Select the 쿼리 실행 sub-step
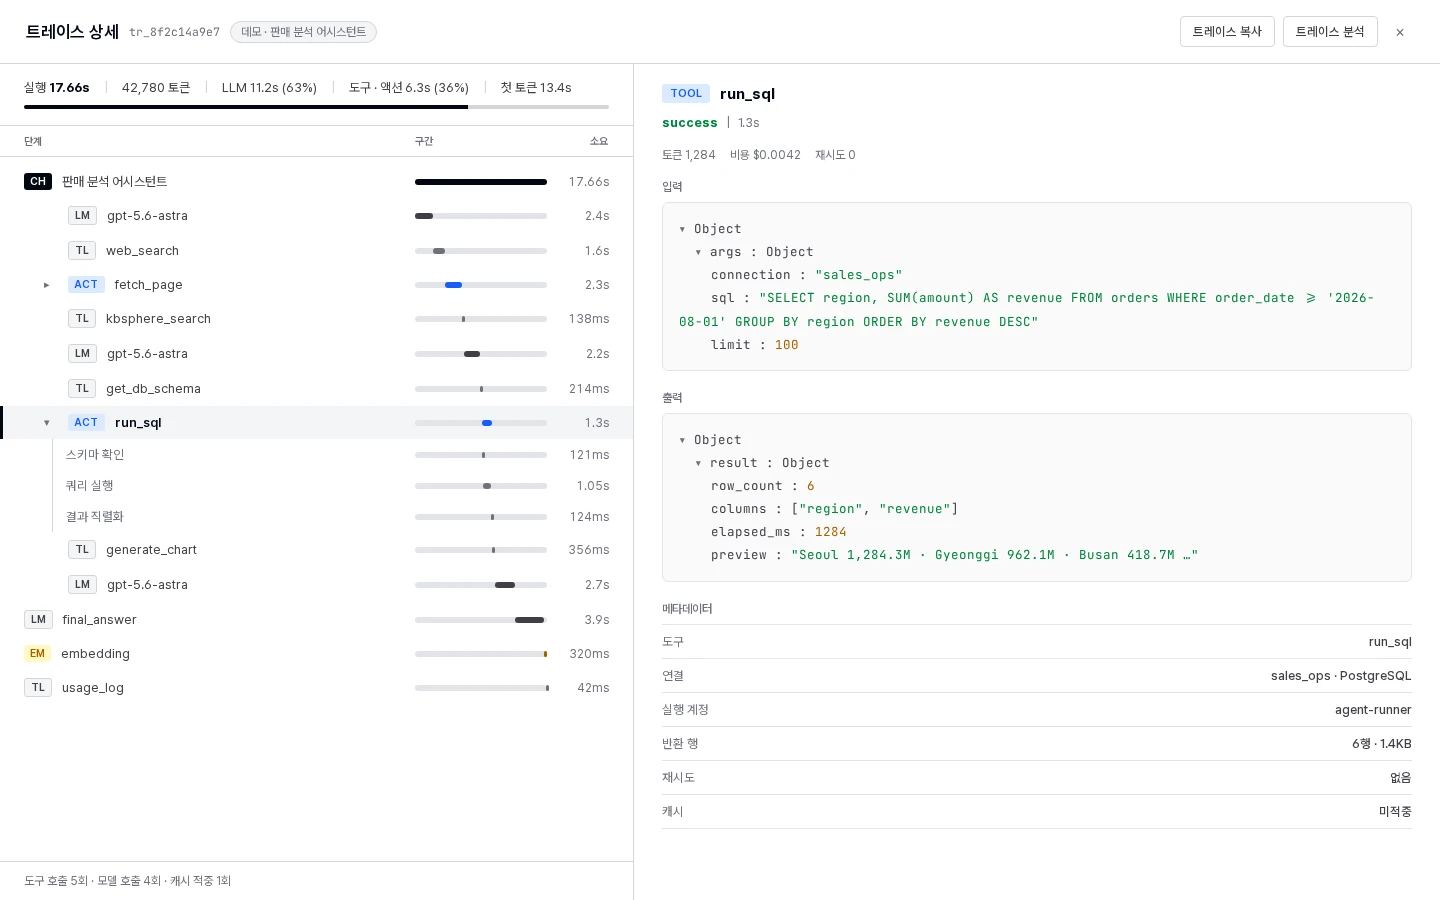The height and width of the screenshot is (900, 1440). 316,486
